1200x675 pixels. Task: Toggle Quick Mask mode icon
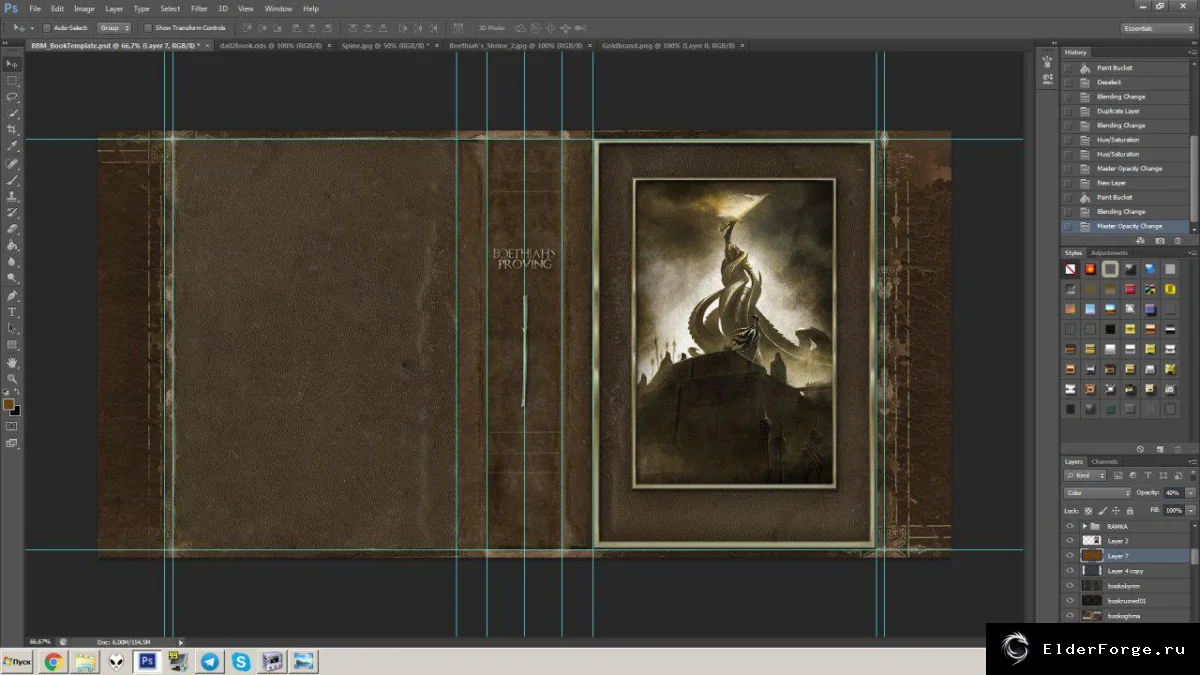(x=12, y=427)
